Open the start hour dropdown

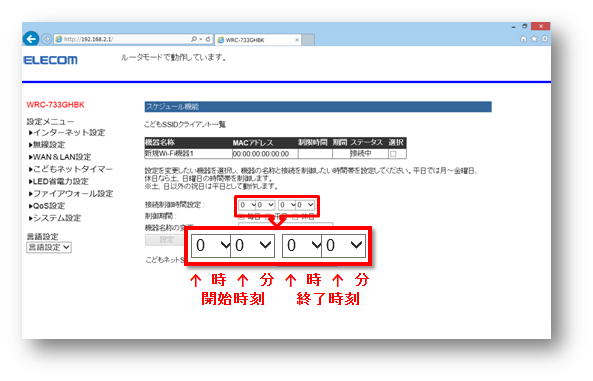(x=247, y=205)
